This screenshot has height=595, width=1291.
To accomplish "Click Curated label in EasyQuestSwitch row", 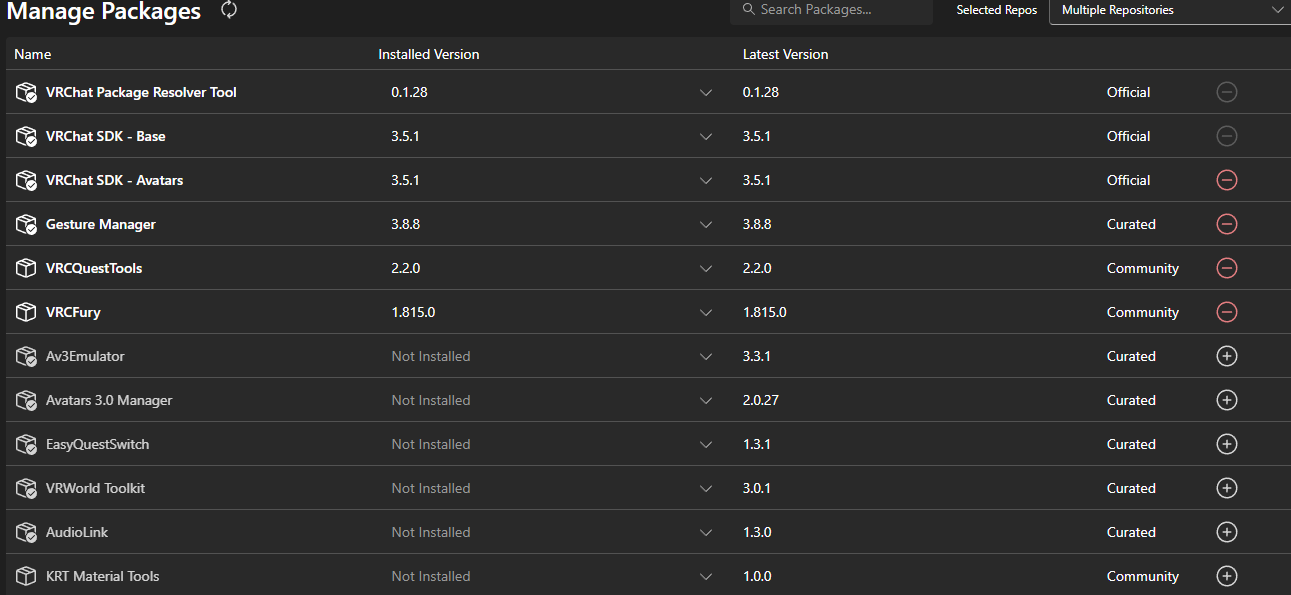I will (1131, 444).
